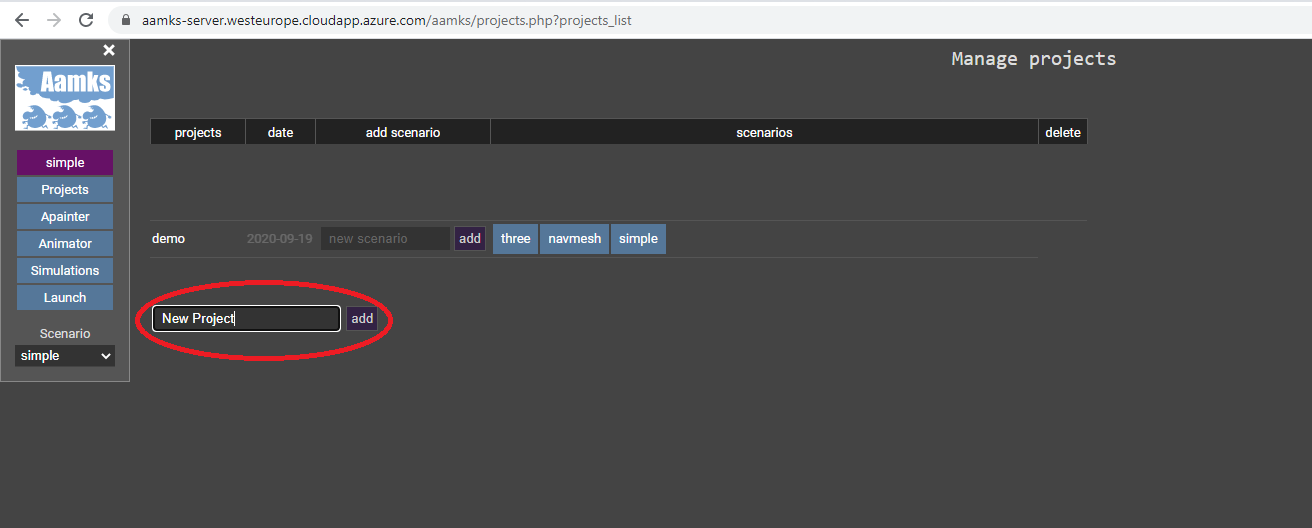Reload the page with refresh icon
This screenshot has height=528, width=1312.
(x=86, y=20)
